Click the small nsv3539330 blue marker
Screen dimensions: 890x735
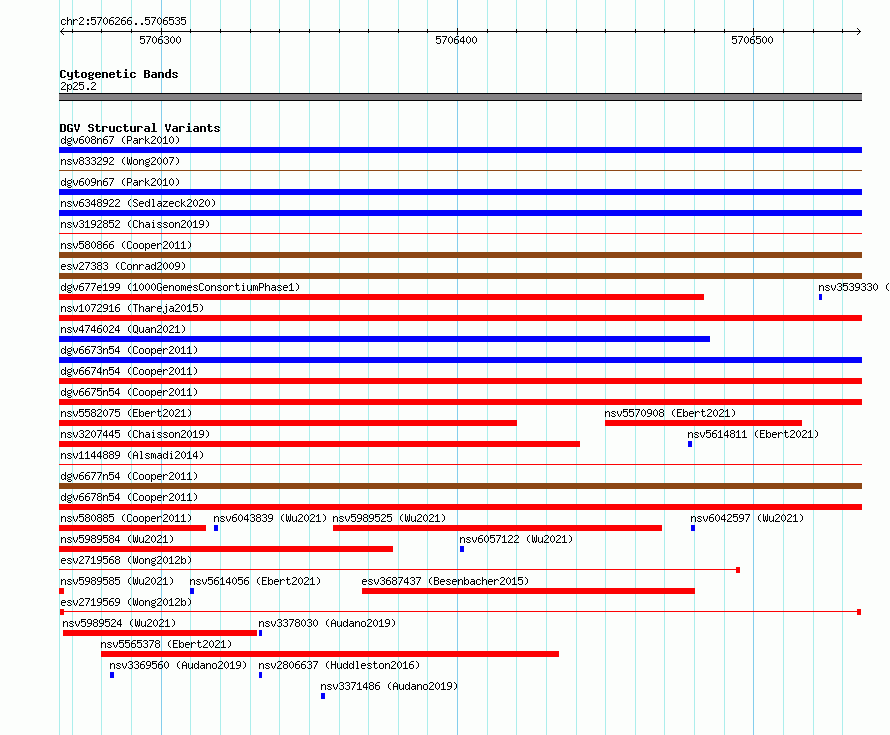click(820, 297)
